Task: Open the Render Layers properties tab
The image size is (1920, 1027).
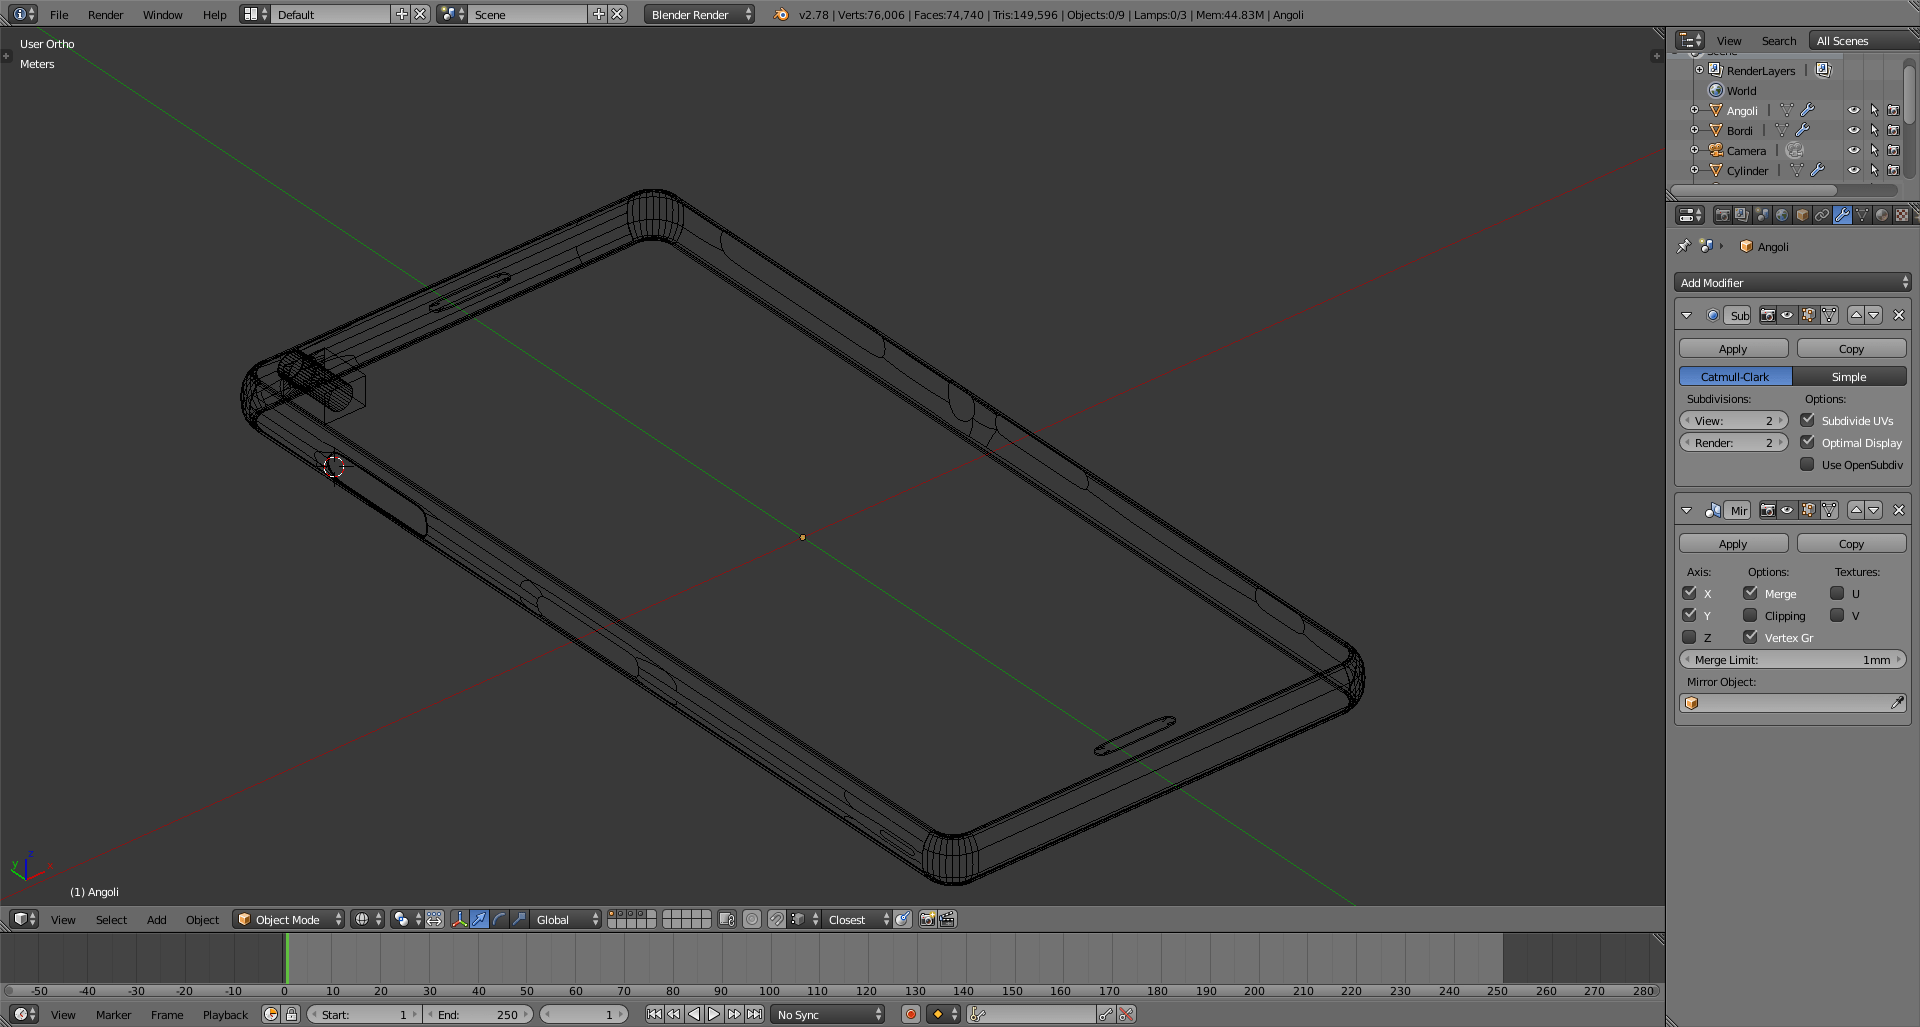Action: click(1742, 215)
